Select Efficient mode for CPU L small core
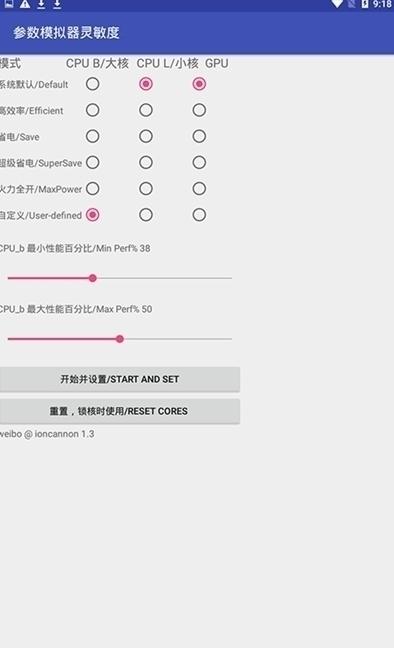This screenshot has height=648, width=394. pos(146,110)
